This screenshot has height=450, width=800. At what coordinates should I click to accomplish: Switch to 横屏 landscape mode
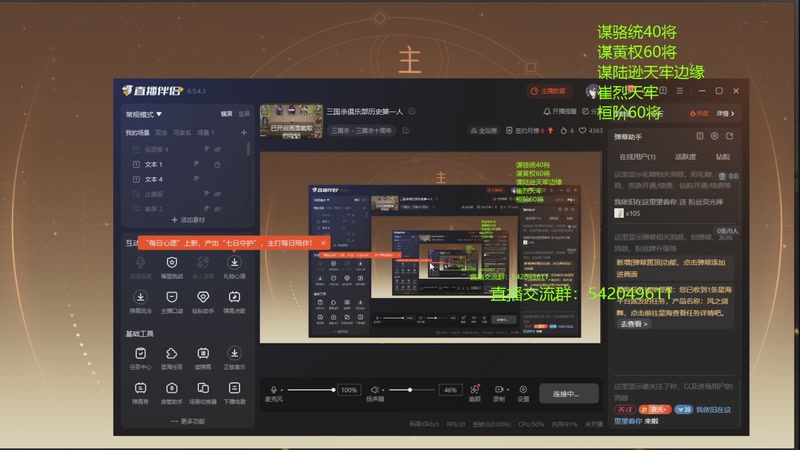(x=227, y=114)
